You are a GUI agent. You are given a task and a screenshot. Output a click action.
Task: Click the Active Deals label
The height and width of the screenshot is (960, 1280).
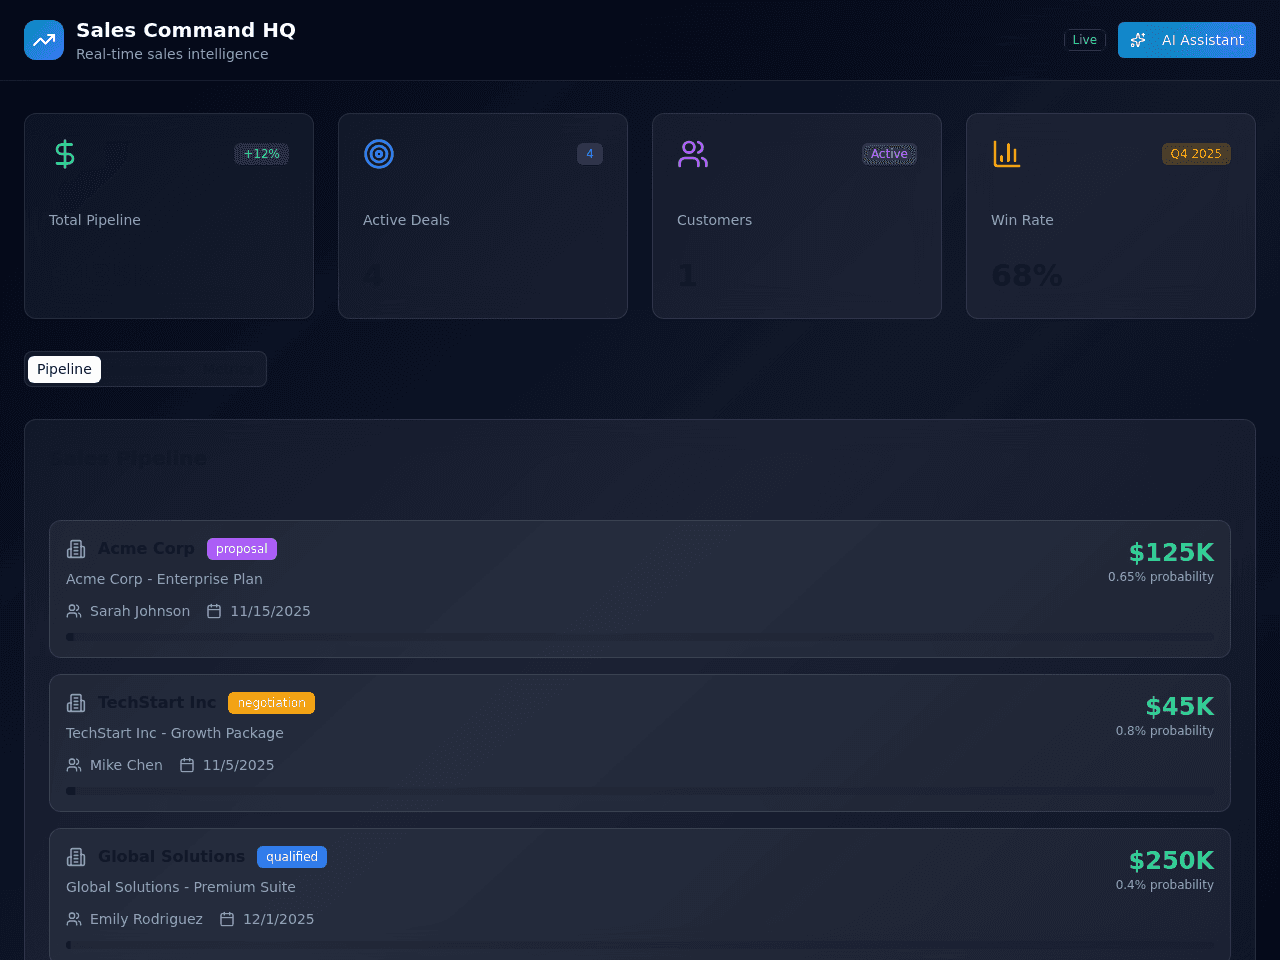[x=406, y=220]
